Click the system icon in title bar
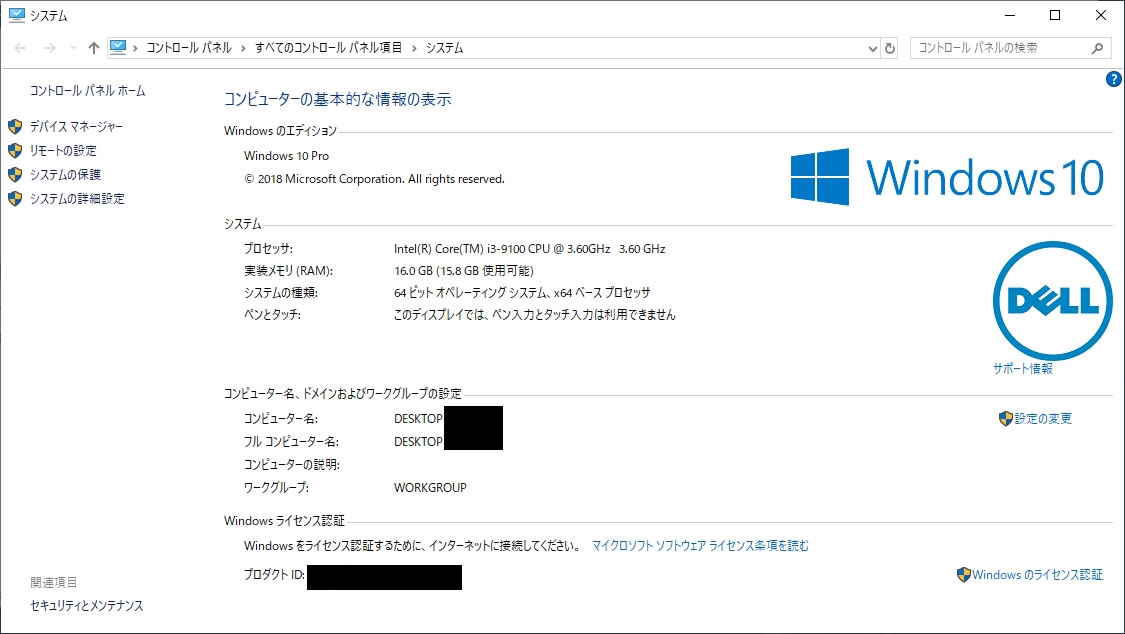The width and height of the screenshot is (1125, 634). [17, 15]
